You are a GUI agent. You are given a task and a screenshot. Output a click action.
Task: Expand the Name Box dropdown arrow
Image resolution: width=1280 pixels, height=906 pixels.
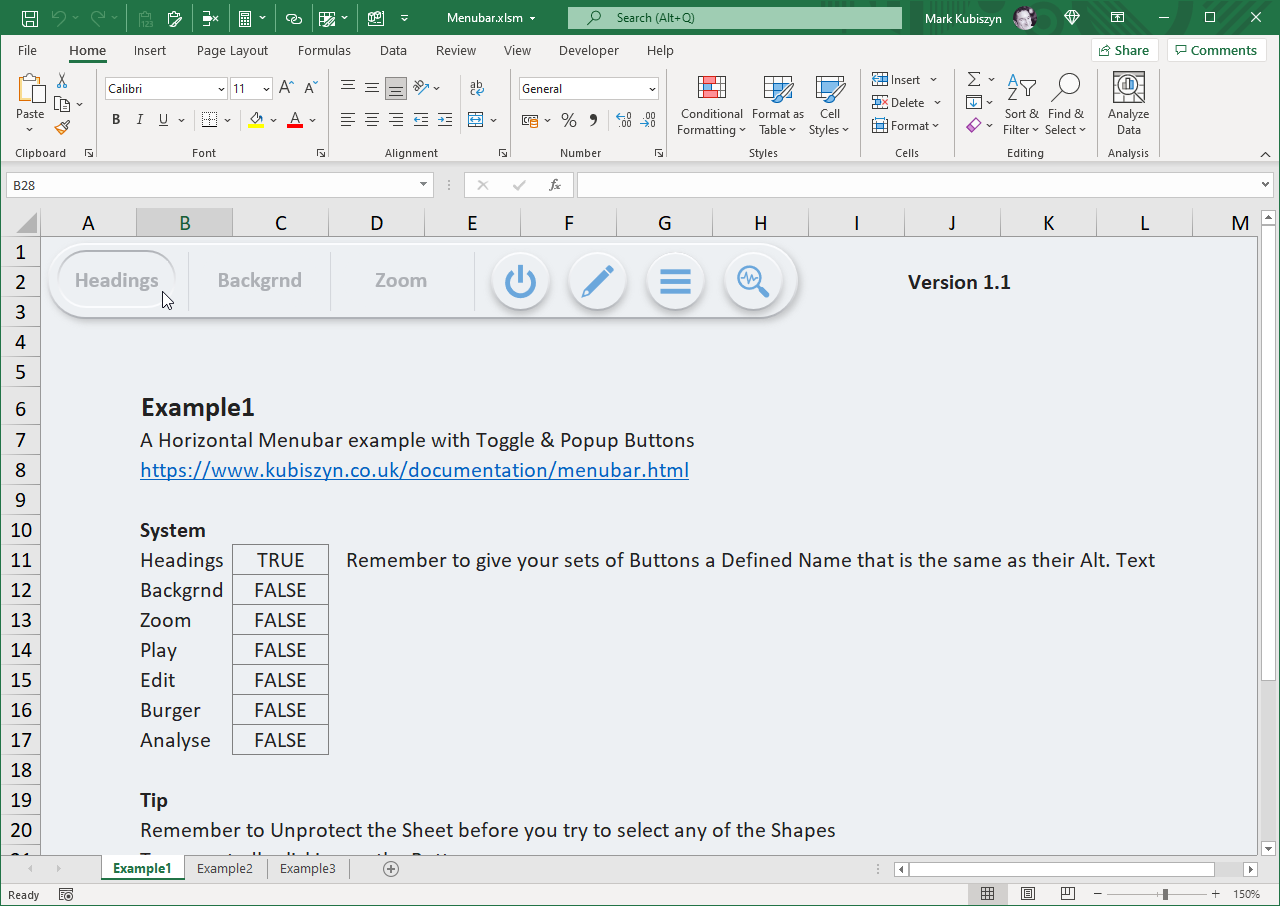pyautogui.click(x=424, y=186)
